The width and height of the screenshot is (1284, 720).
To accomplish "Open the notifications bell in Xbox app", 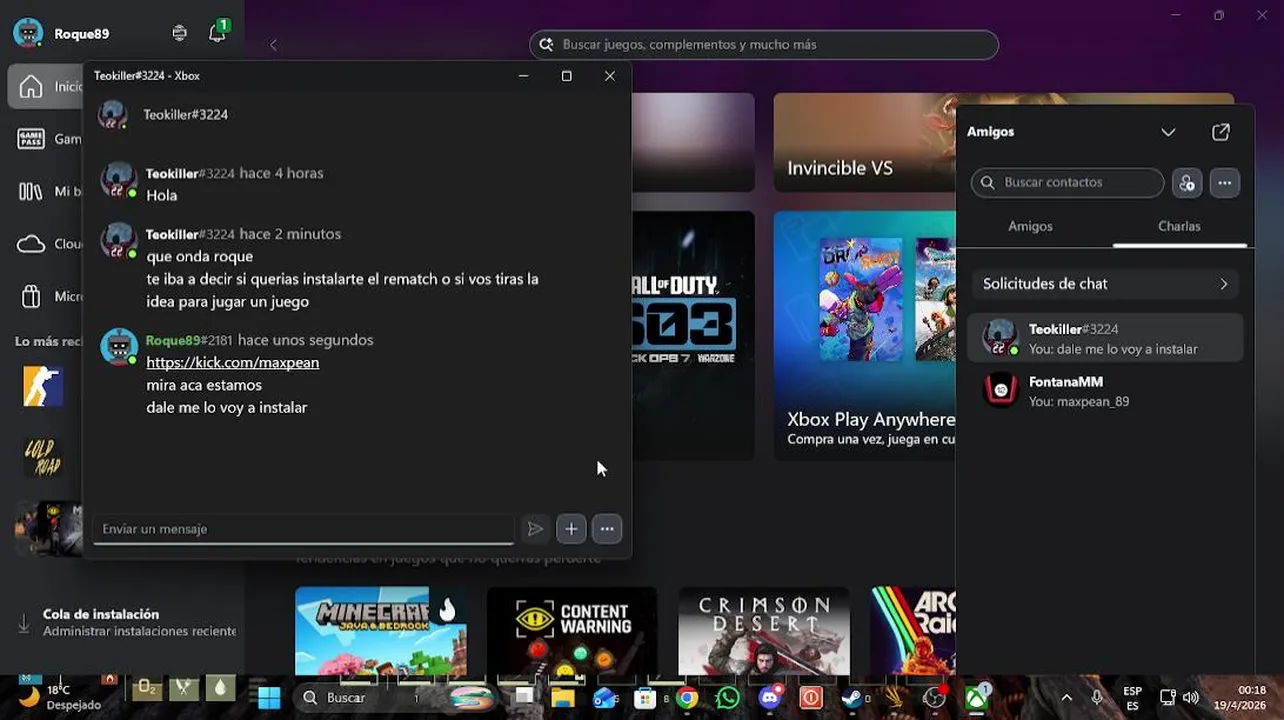I will point(217,33).
